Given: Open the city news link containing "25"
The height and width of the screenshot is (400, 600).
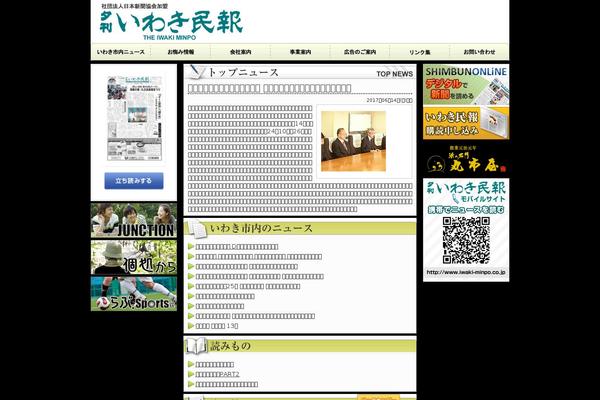Looking at the screenshot, I should (248, 286).
